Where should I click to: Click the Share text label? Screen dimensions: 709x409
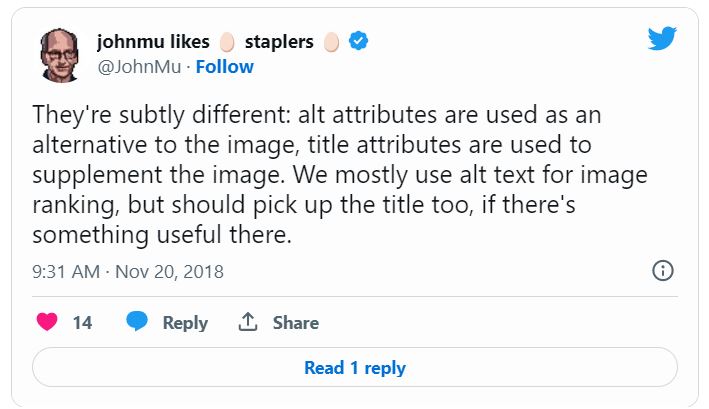[296, 323]
